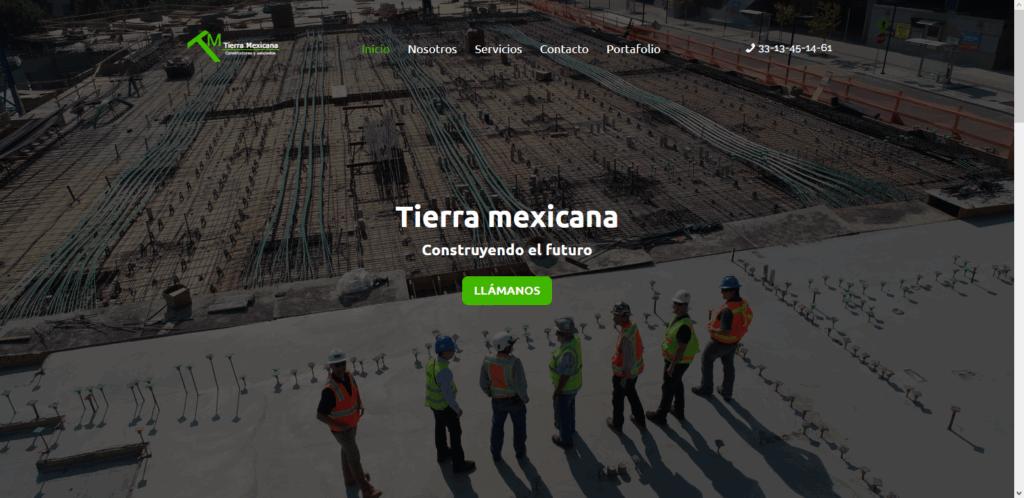The width and height of the screenshot is (1024, 498).
Task: Click the orange safety barrier fence
Action: pyautogui.click(x=900, y=100)
